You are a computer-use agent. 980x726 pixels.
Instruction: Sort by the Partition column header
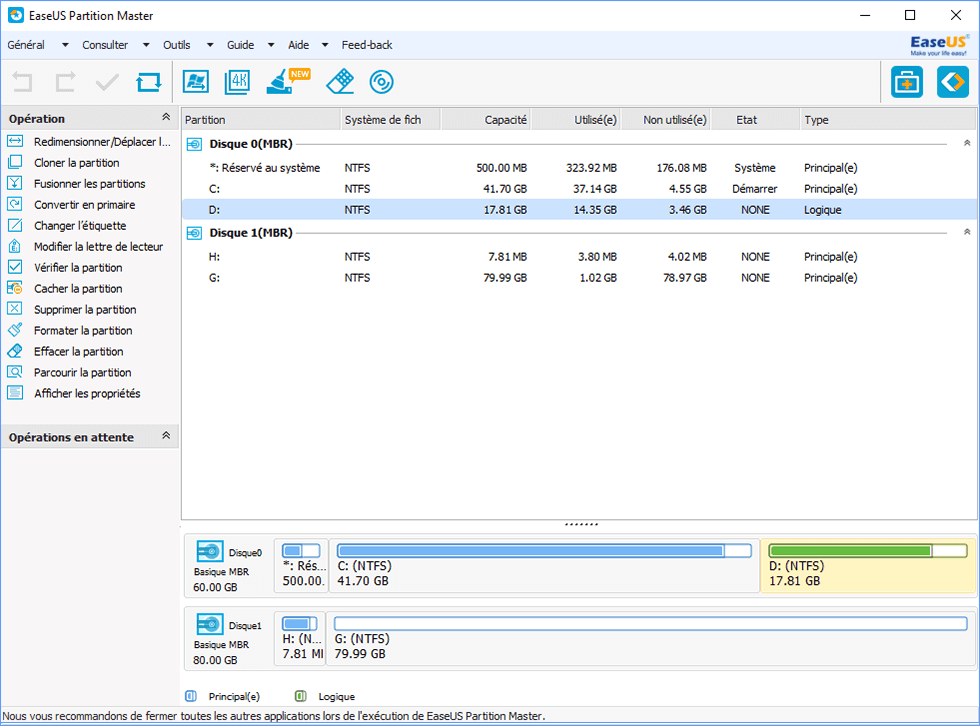(261, 119)
